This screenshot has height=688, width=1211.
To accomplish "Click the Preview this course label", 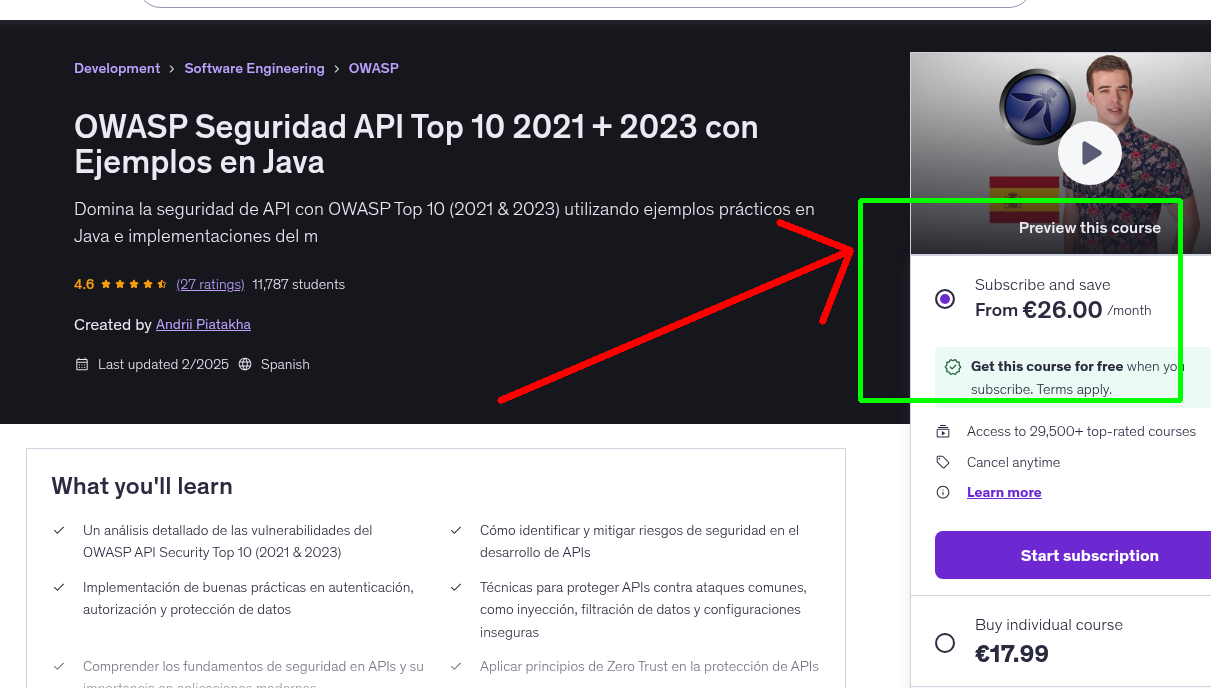I will 1090,228.
